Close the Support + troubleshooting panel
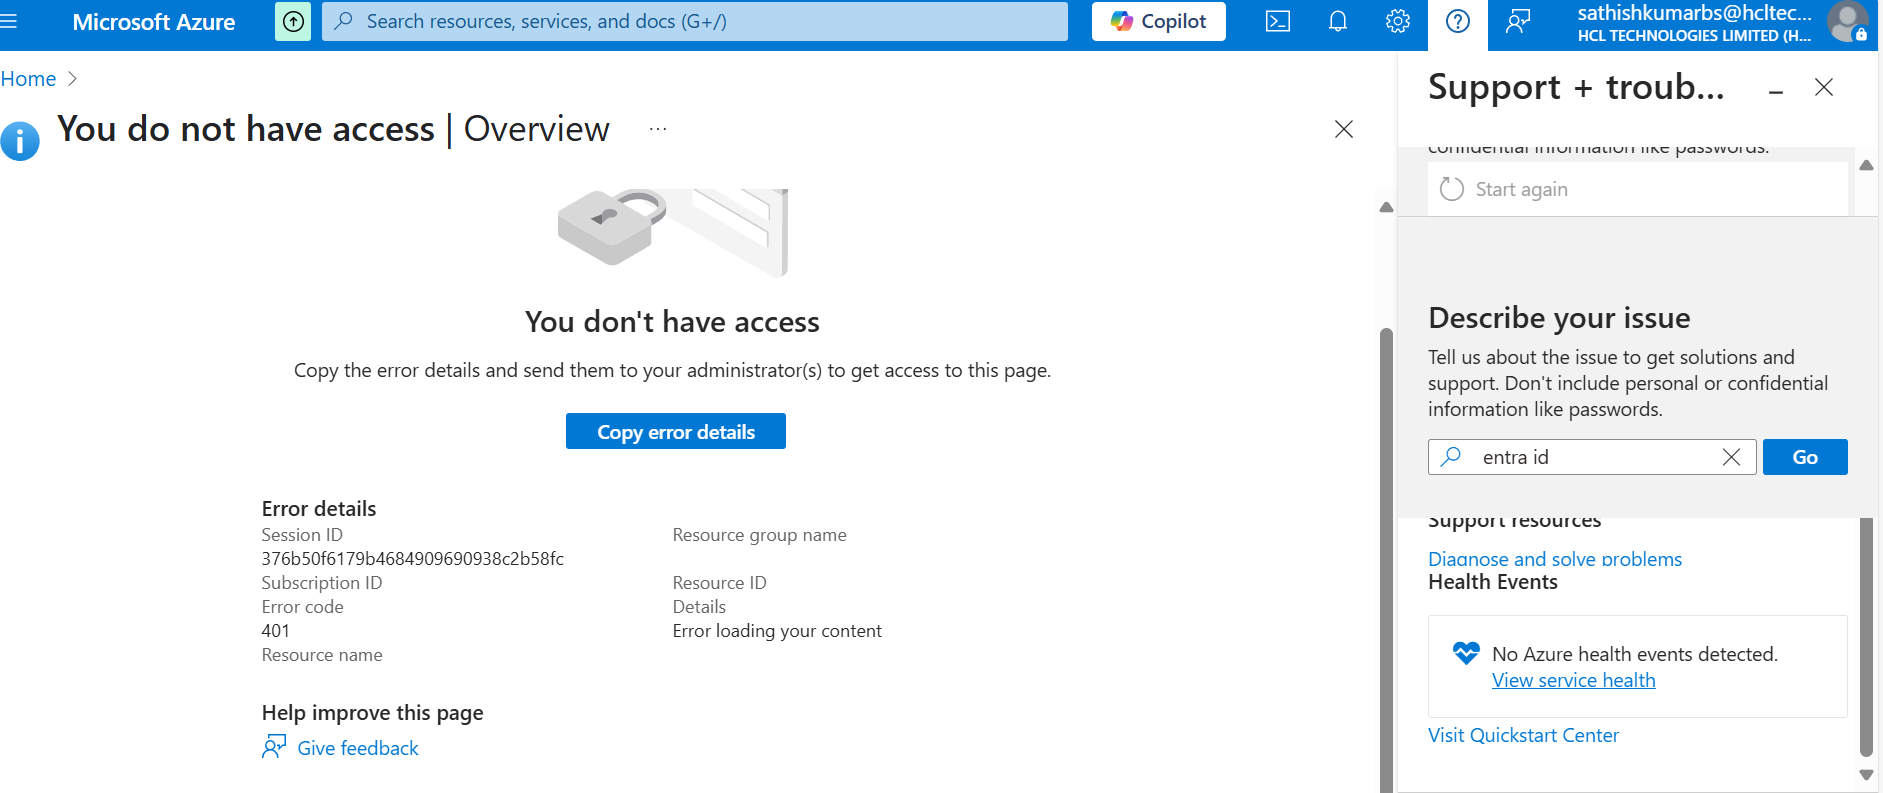The width and height of the screenshot is (1883, 793). [1824, 87]
